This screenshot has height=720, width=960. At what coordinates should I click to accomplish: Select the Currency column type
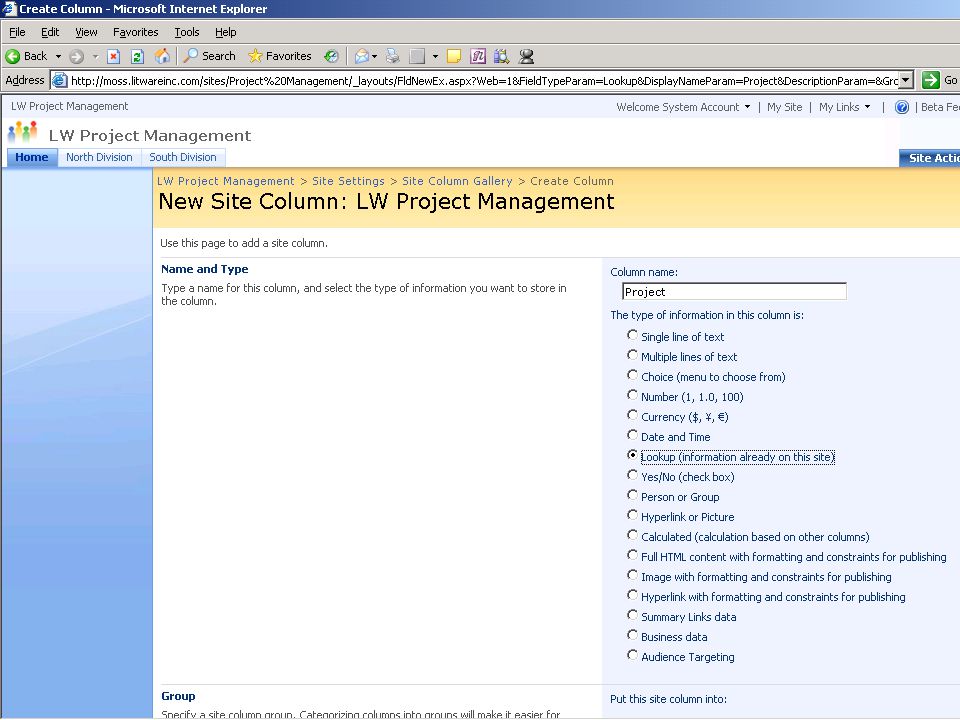click(x=632, y=416)
